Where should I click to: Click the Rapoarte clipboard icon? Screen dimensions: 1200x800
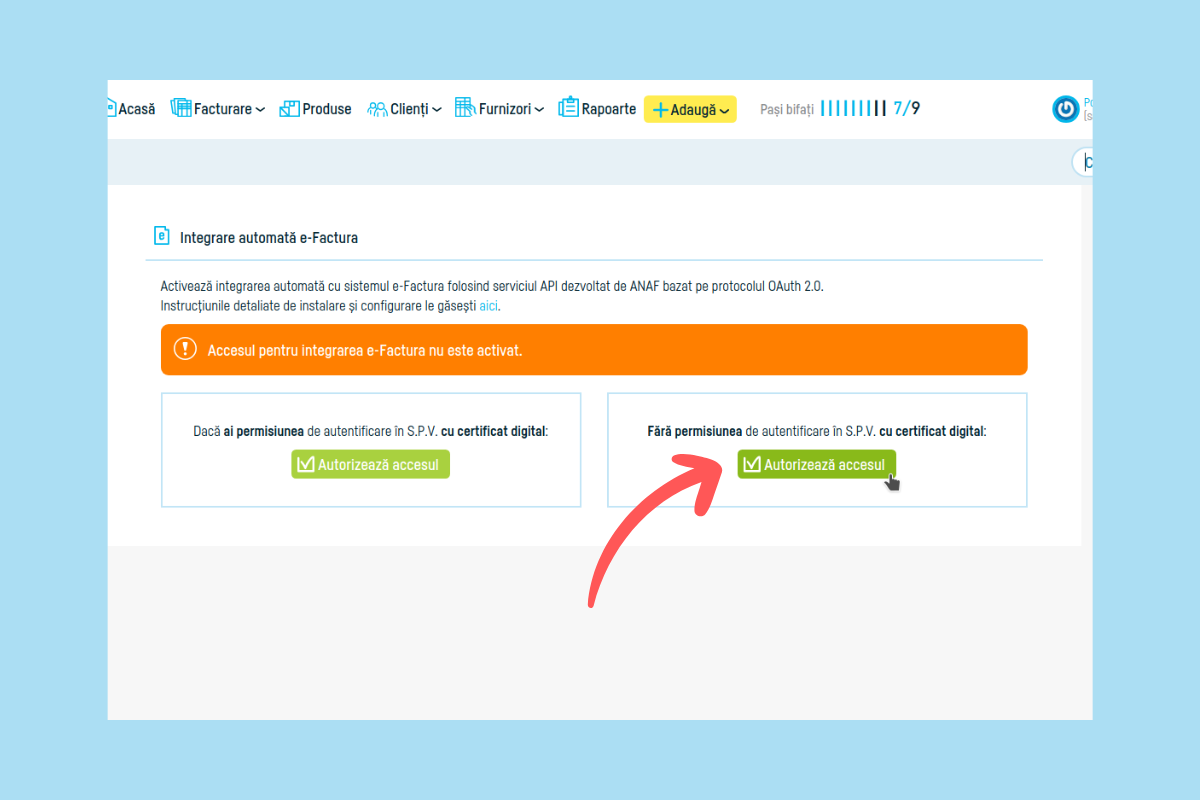(568, 108)
